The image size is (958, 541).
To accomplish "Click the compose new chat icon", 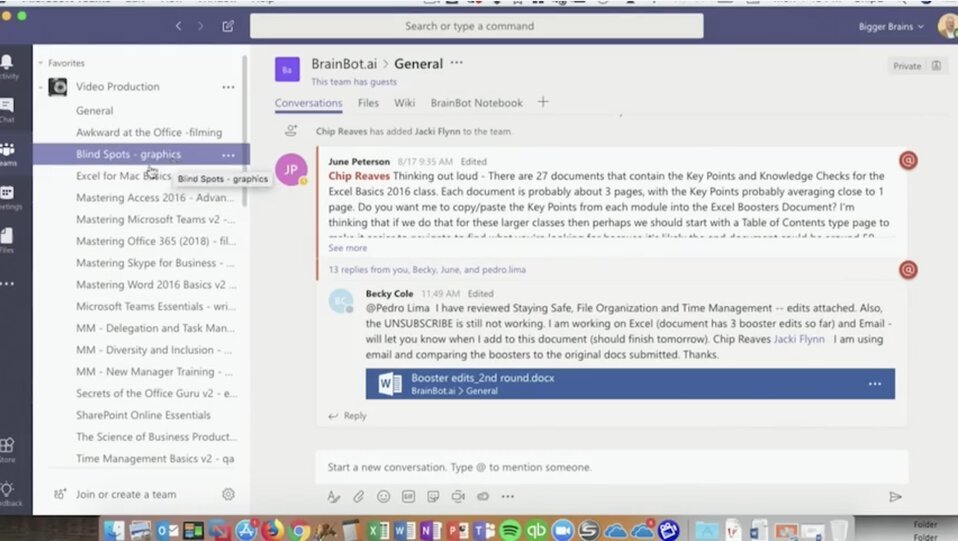I will pyautogui.click(x=228, y=26).
